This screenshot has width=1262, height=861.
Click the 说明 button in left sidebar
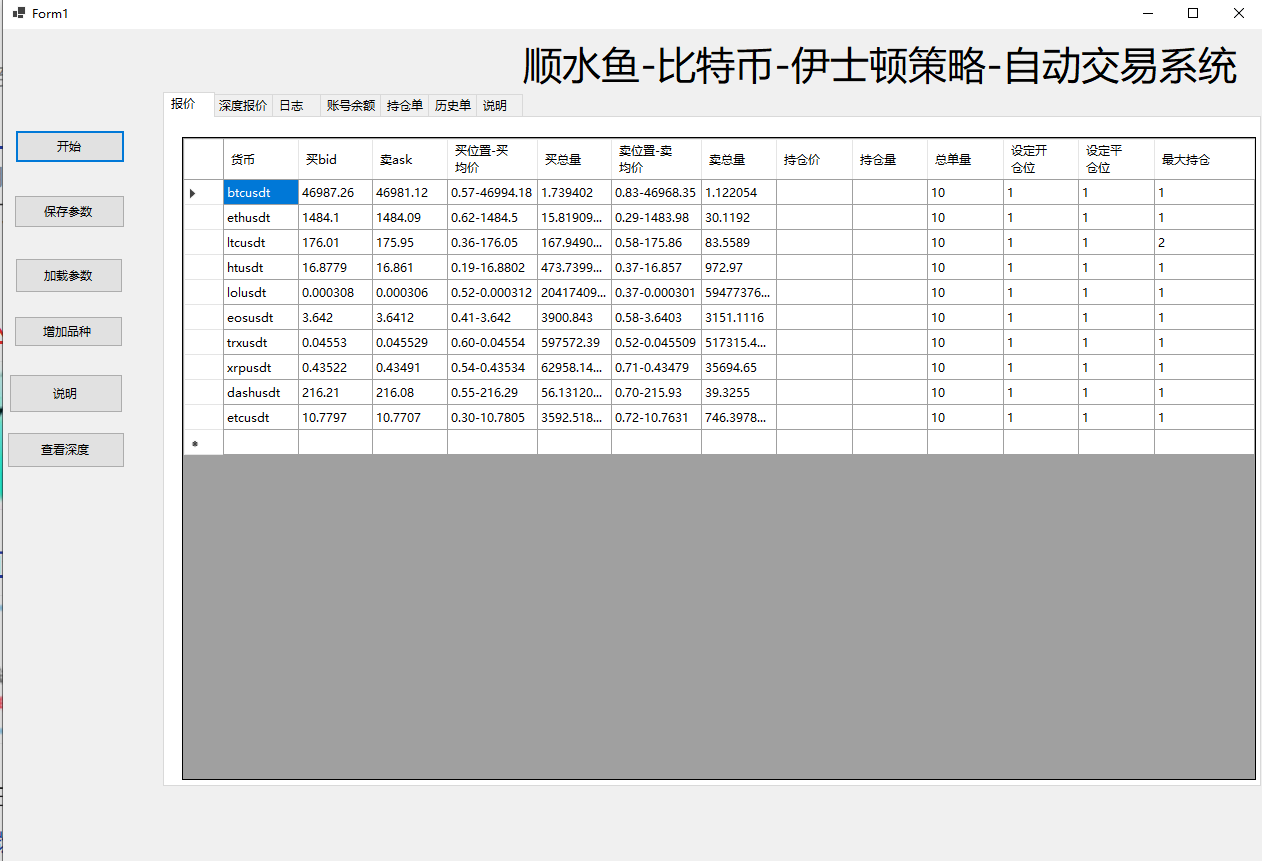[66, 394]
